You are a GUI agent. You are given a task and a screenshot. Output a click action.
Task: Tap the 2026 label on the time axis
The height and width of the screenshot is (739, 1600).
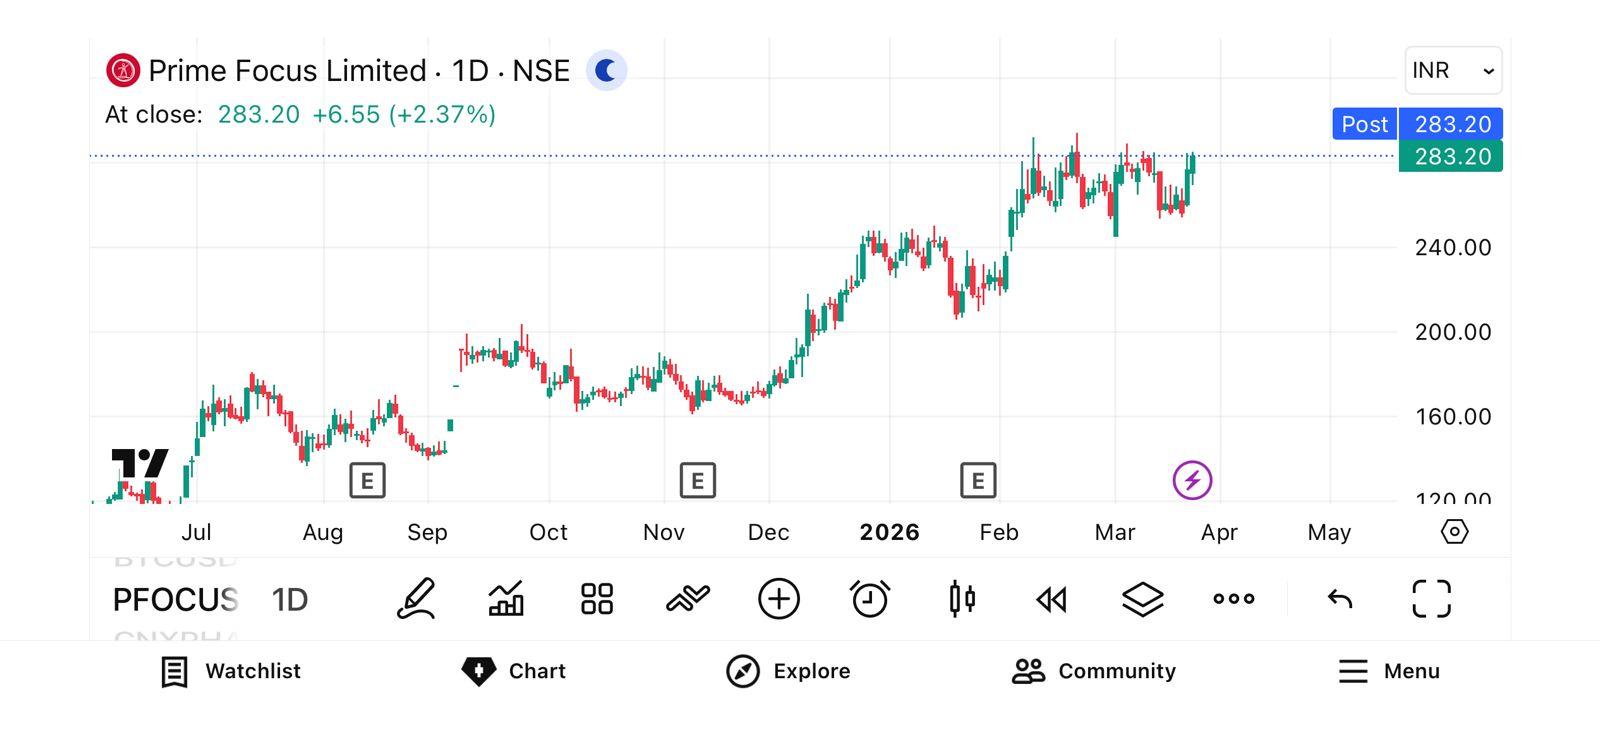889,532
